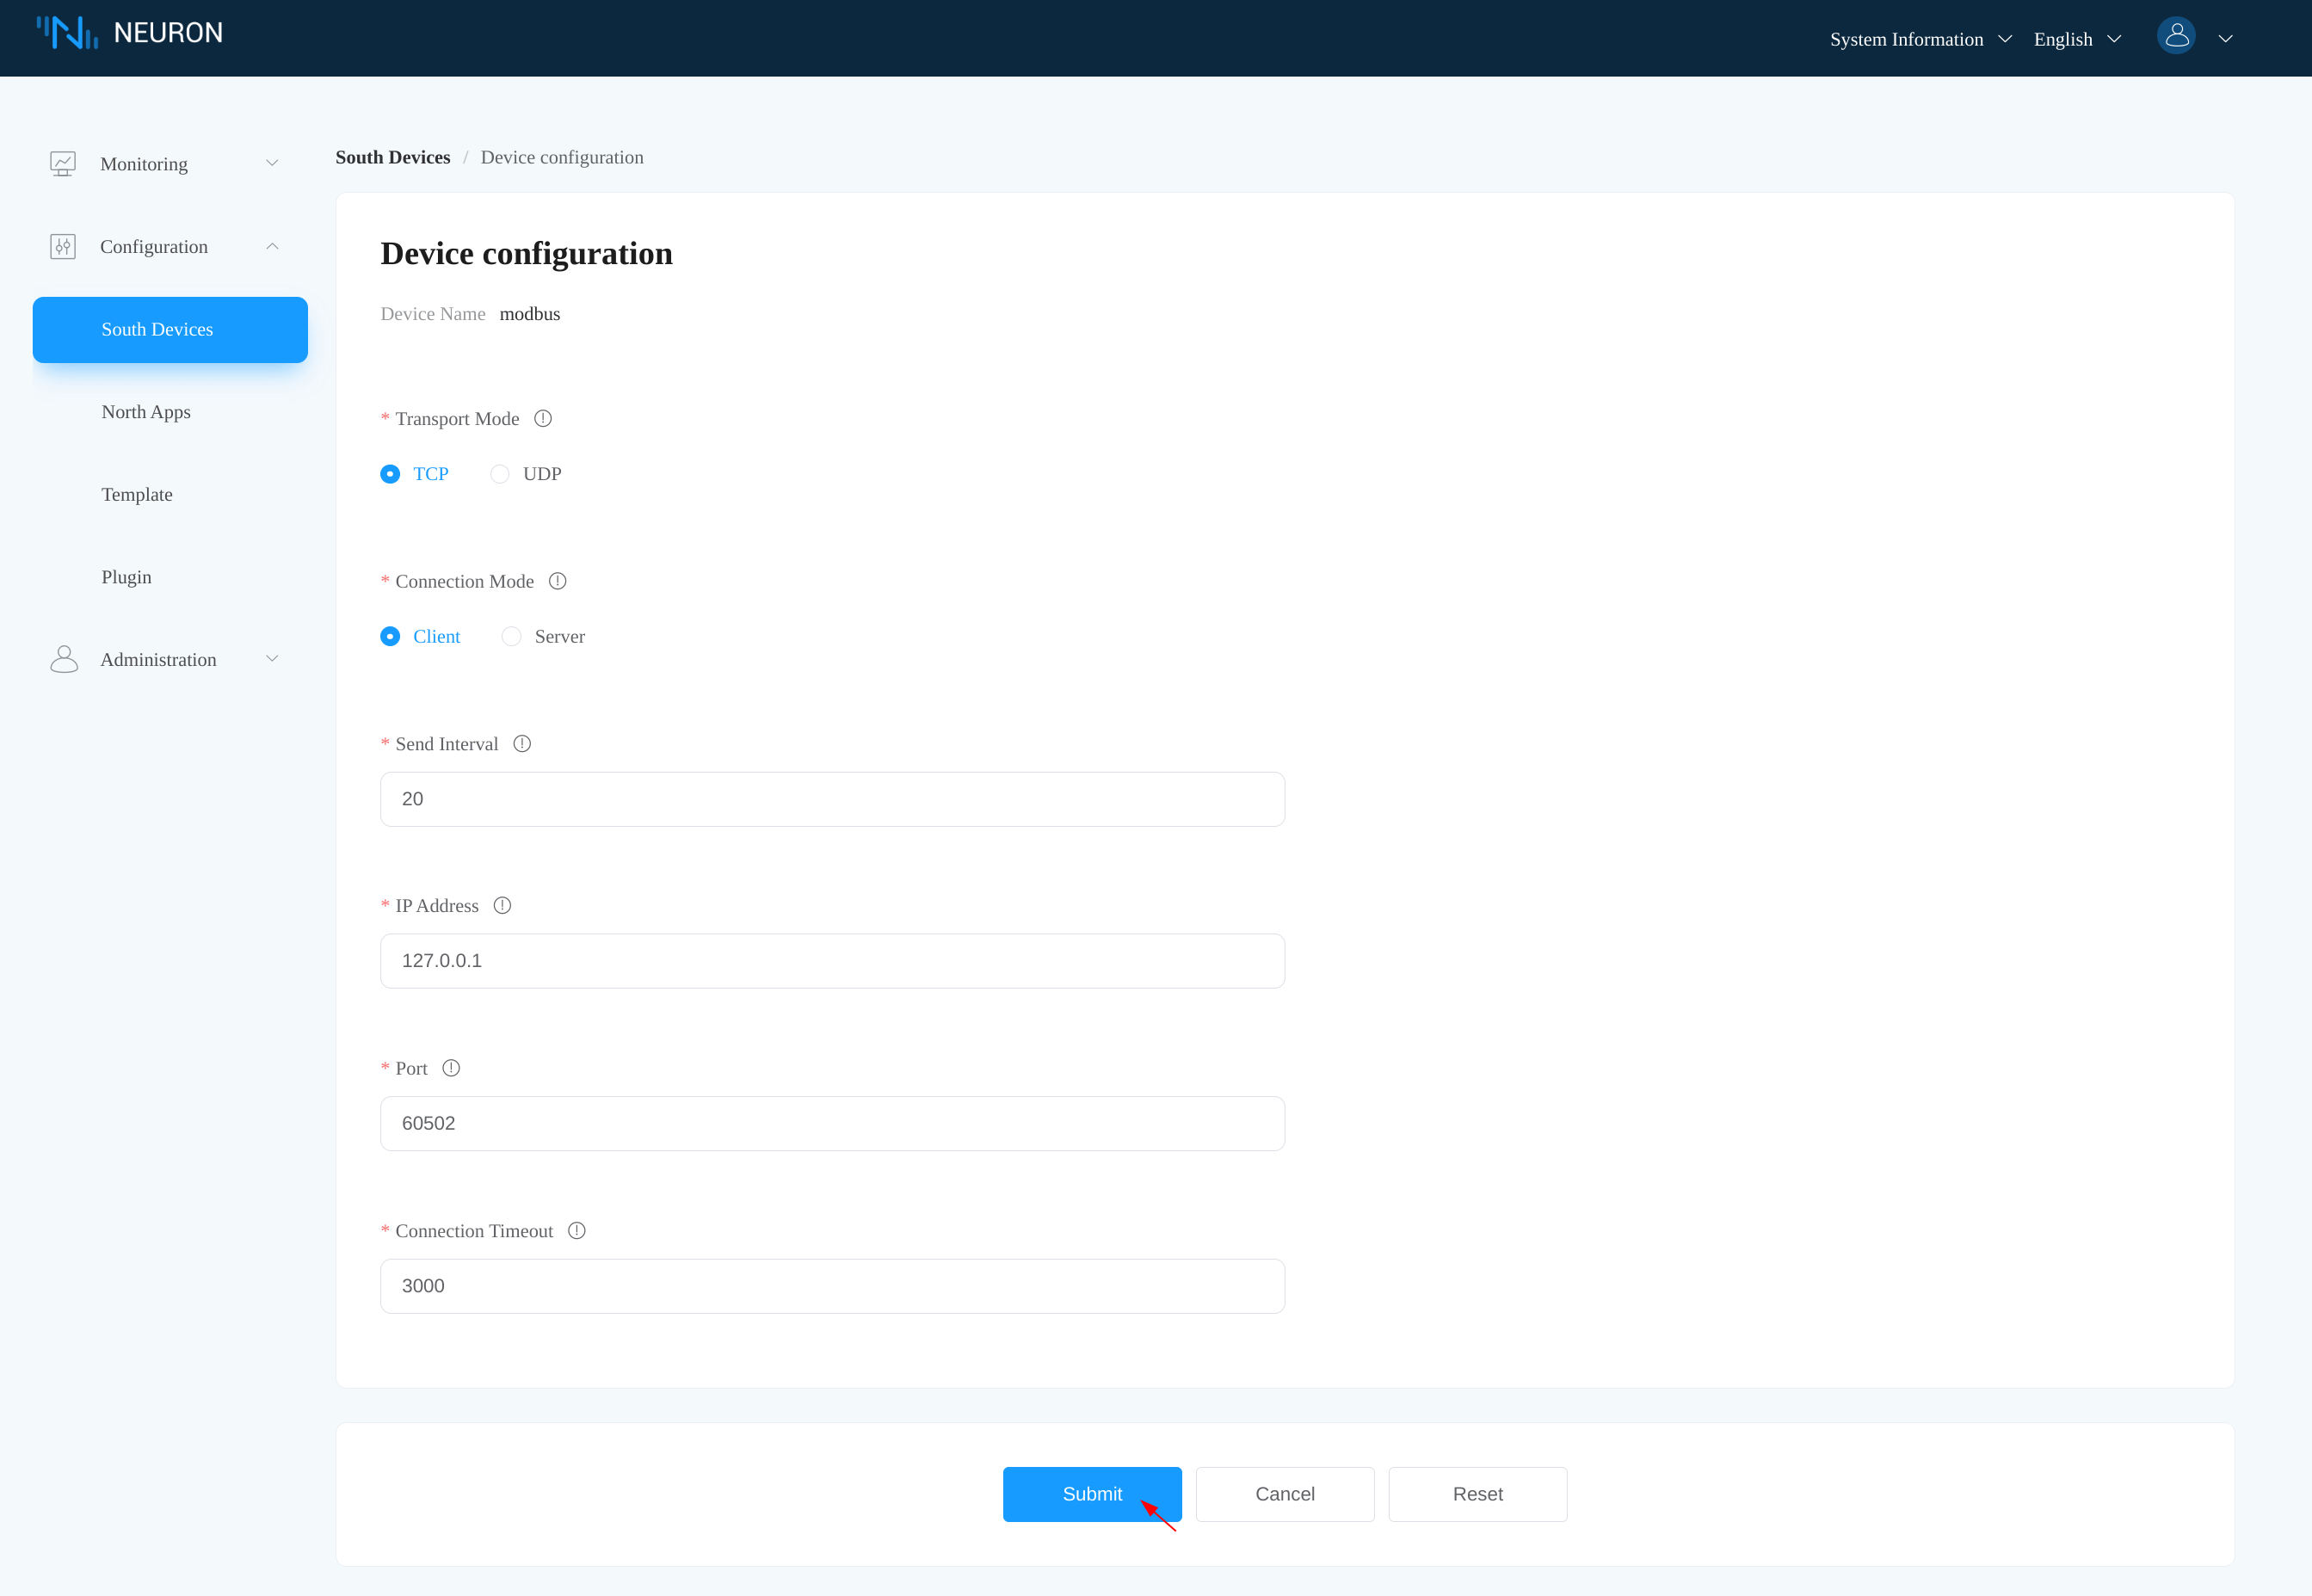The image size is (2312, 1596).
Task: Open North Apps in sidebar
Action: coord(146,412)
